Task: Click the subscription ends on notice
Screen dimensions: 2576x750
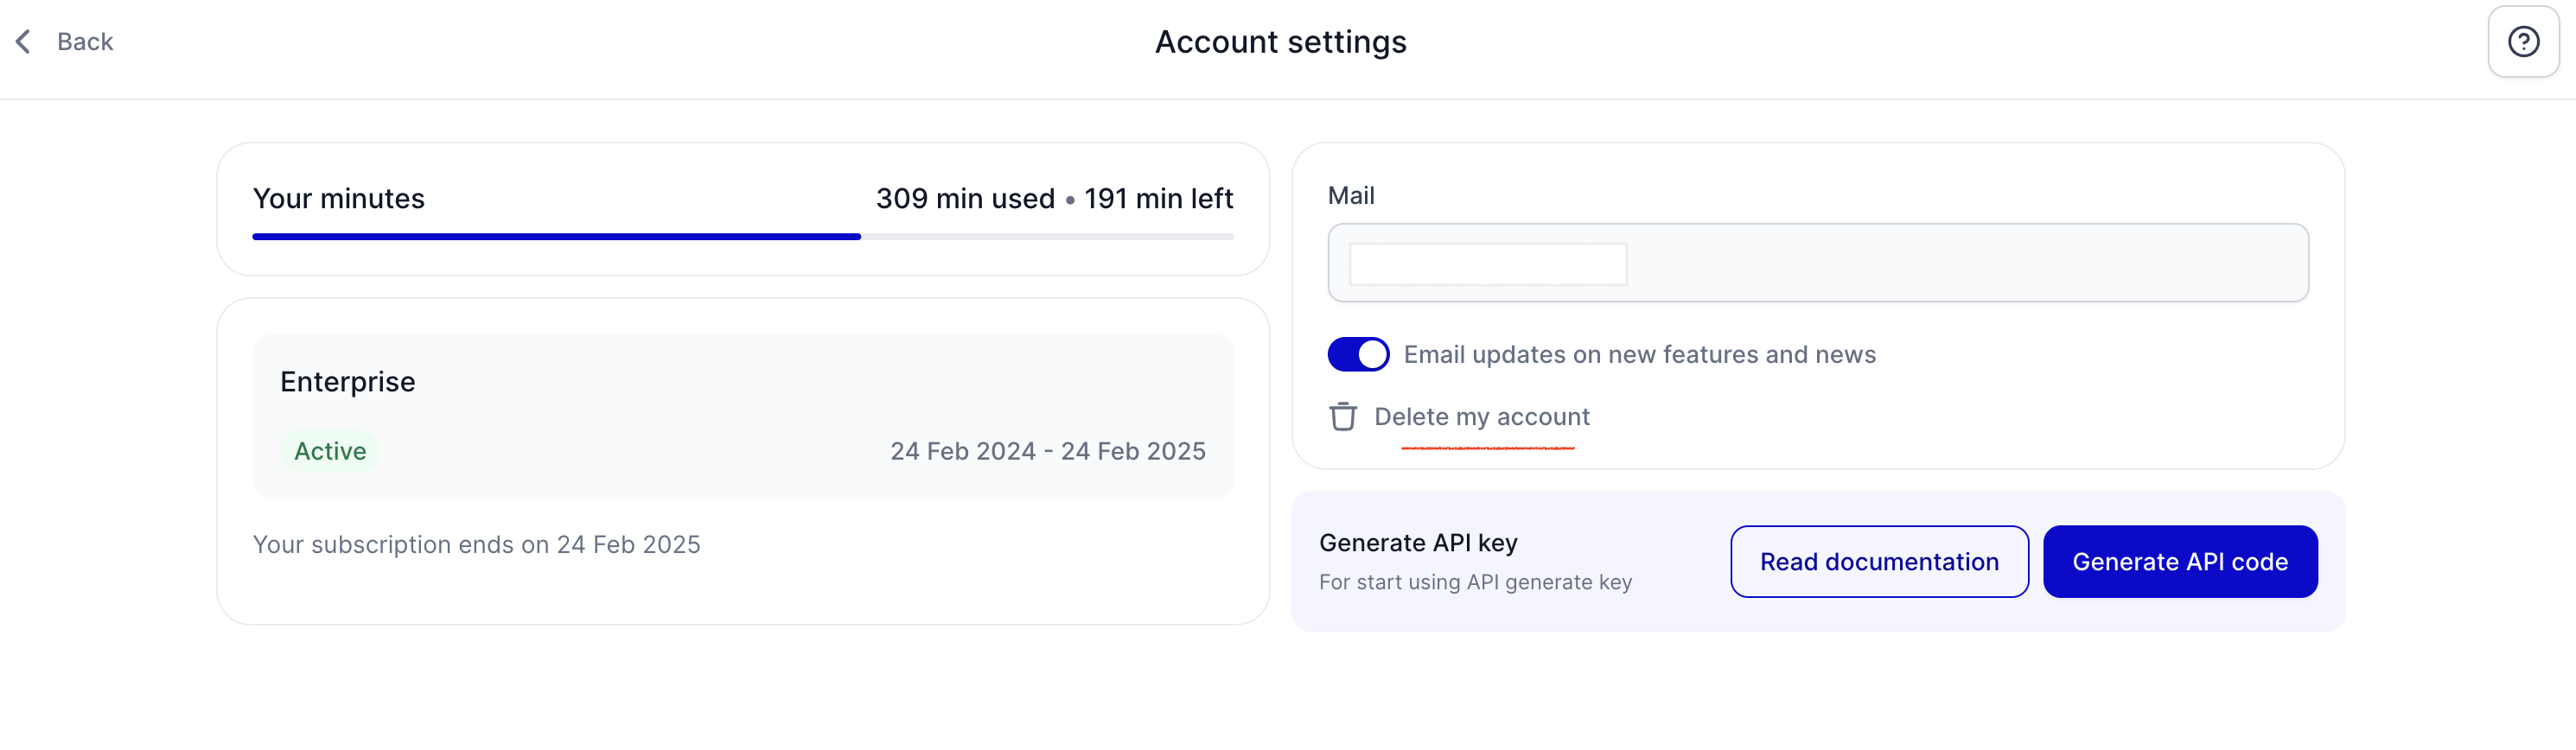Action: (476, 545)
